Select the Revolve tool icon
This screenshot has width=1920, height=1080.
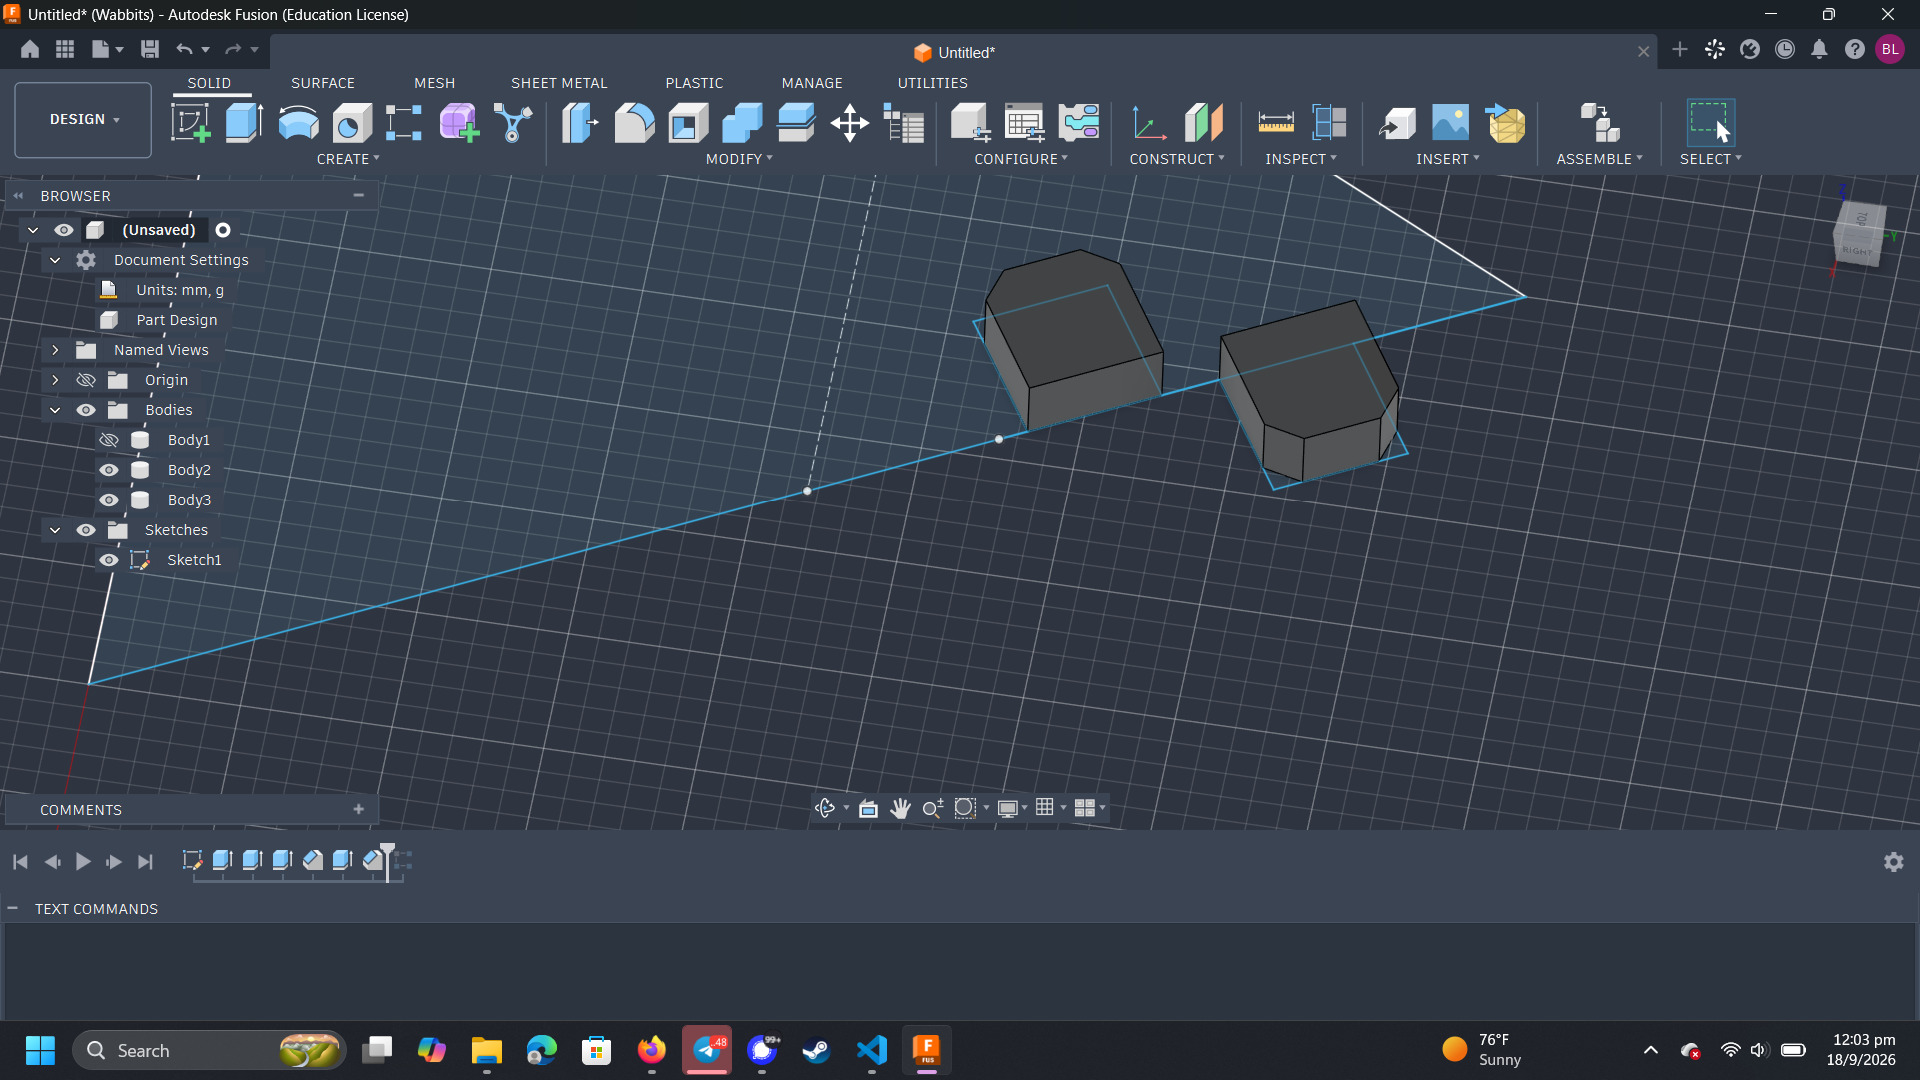pyautogui.click(x=298, y=123)
